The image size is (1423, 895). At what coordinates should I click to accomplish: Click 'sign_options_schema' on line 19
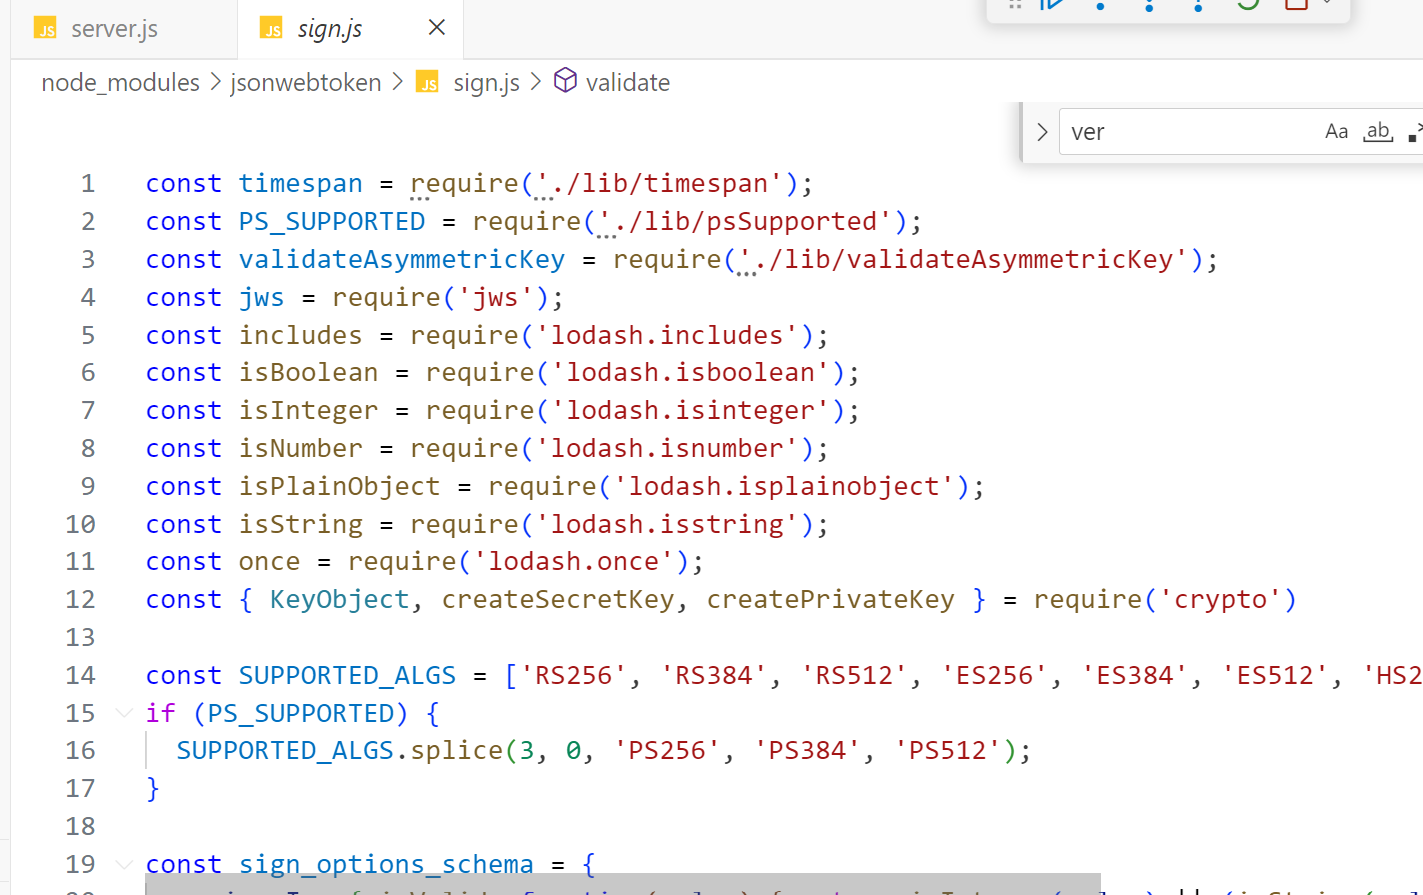385,865
